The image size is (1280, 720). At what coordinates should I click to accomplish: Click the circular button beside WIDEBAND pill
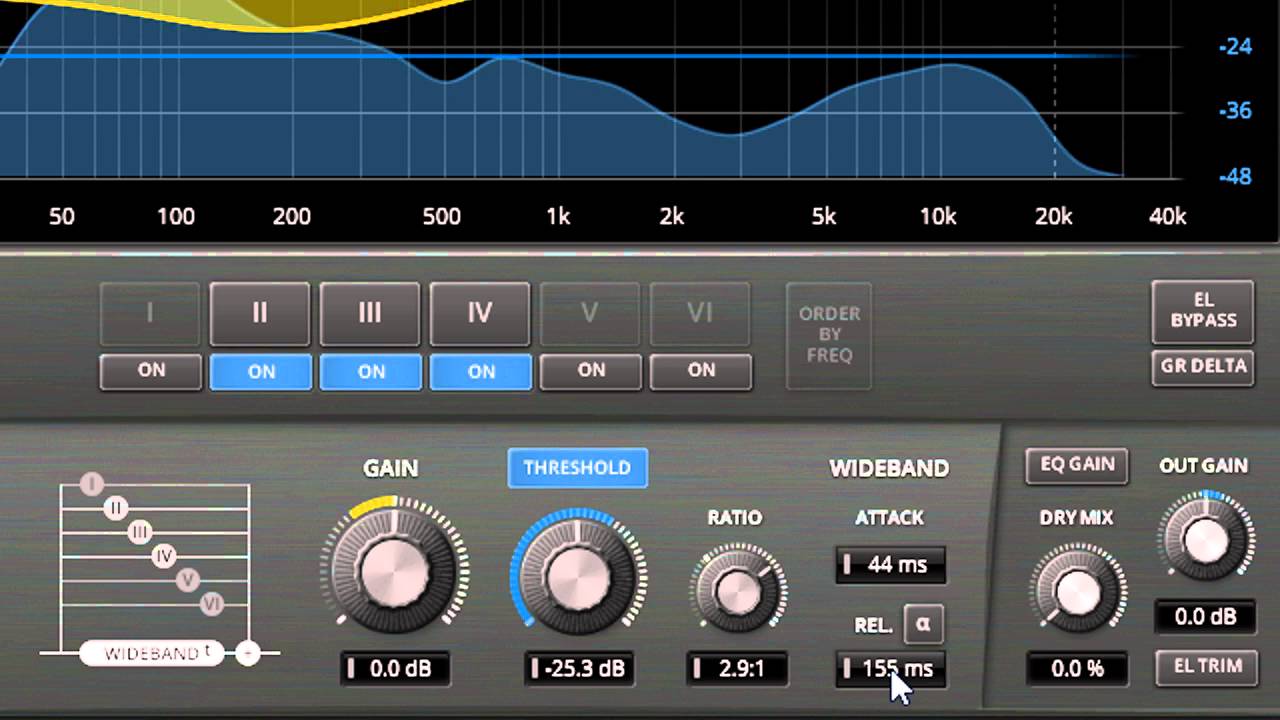coord(248,653)
